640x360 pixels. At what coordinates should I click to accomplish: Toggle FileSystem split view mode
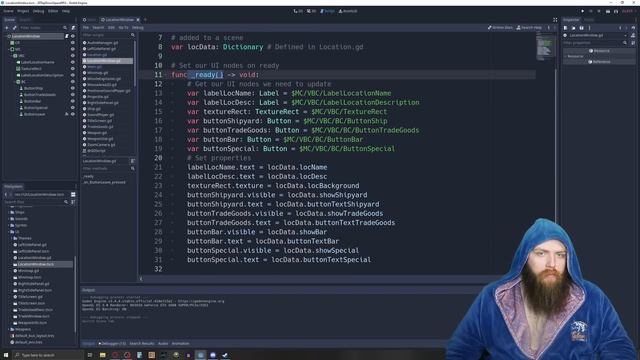click(73, 194)
